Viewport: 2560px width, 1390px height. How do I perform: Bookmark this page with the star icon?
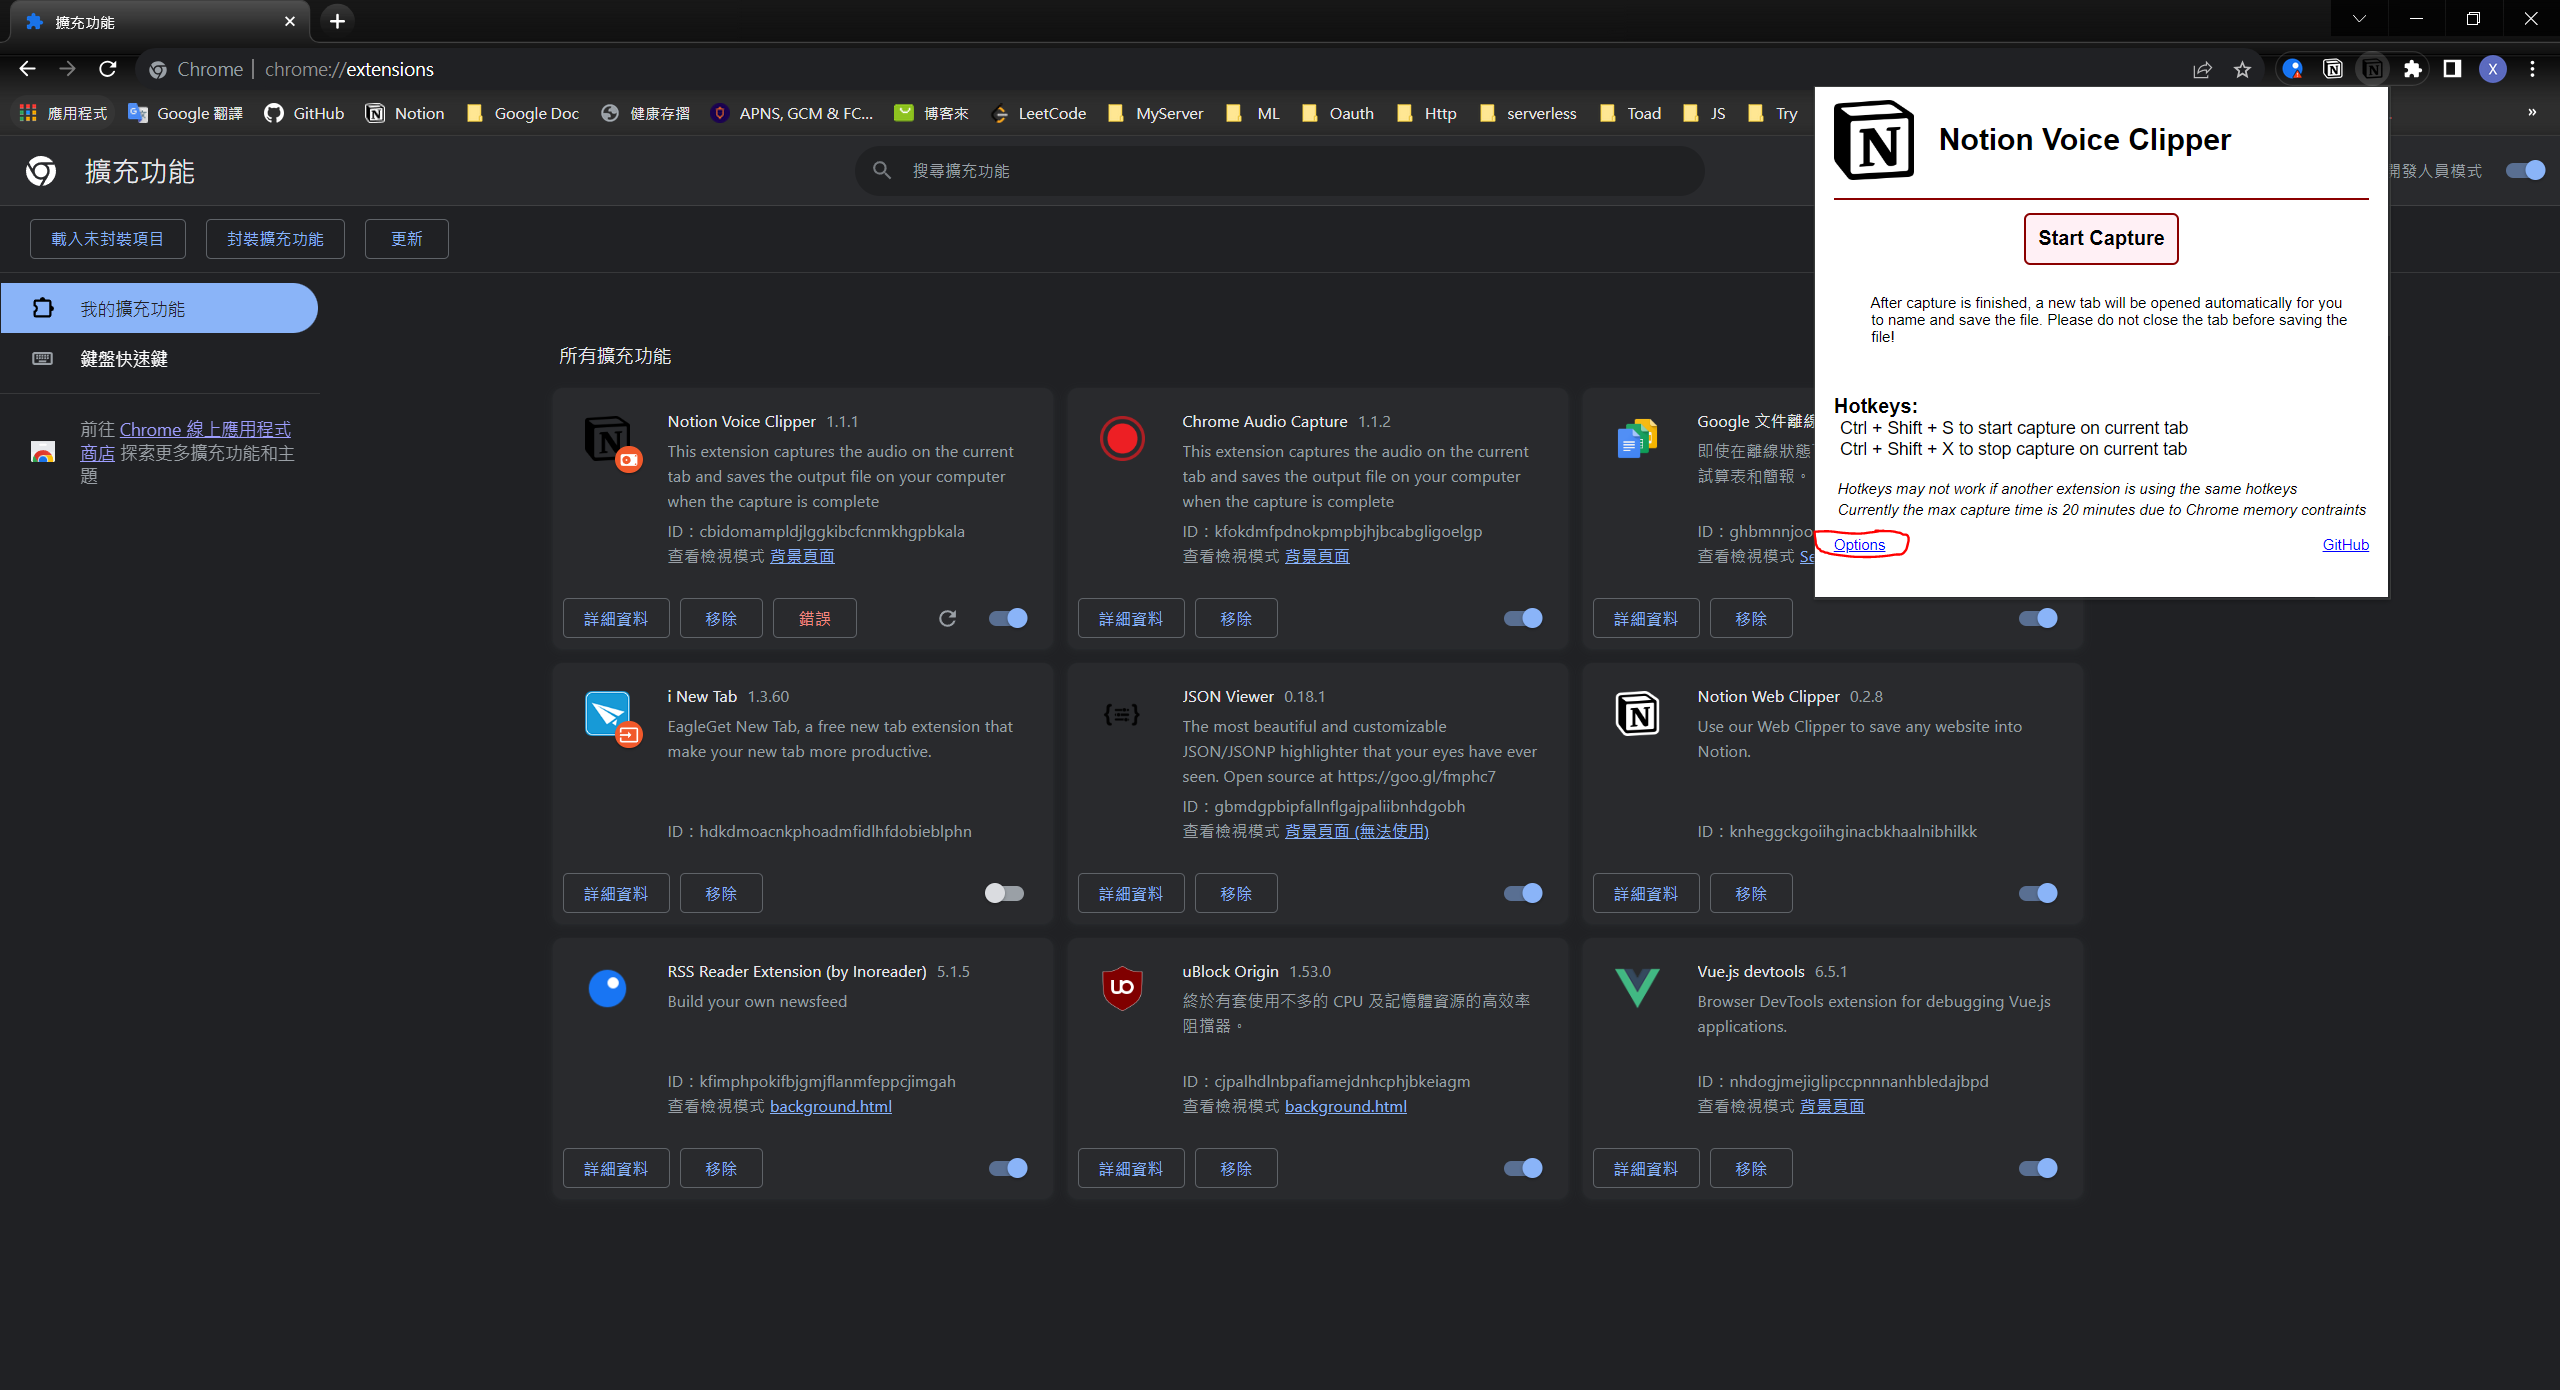pos(2242,69)
